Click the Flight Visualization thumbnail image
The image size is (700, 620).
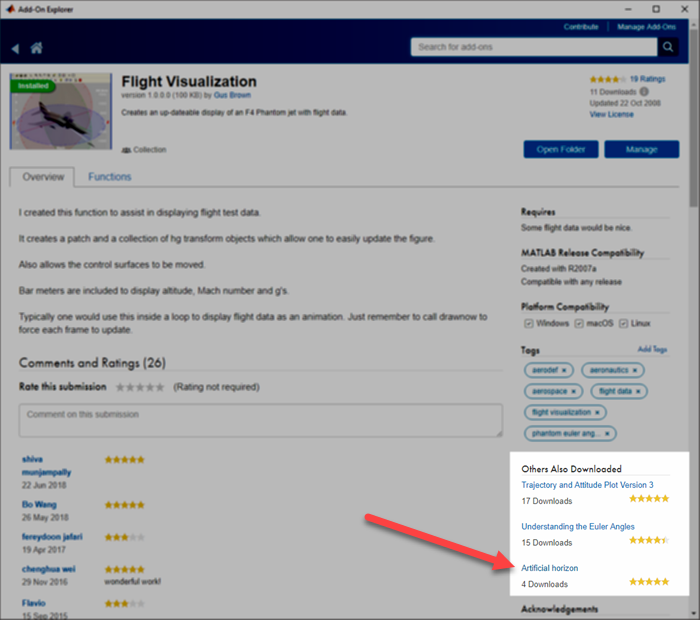(60, 116)
